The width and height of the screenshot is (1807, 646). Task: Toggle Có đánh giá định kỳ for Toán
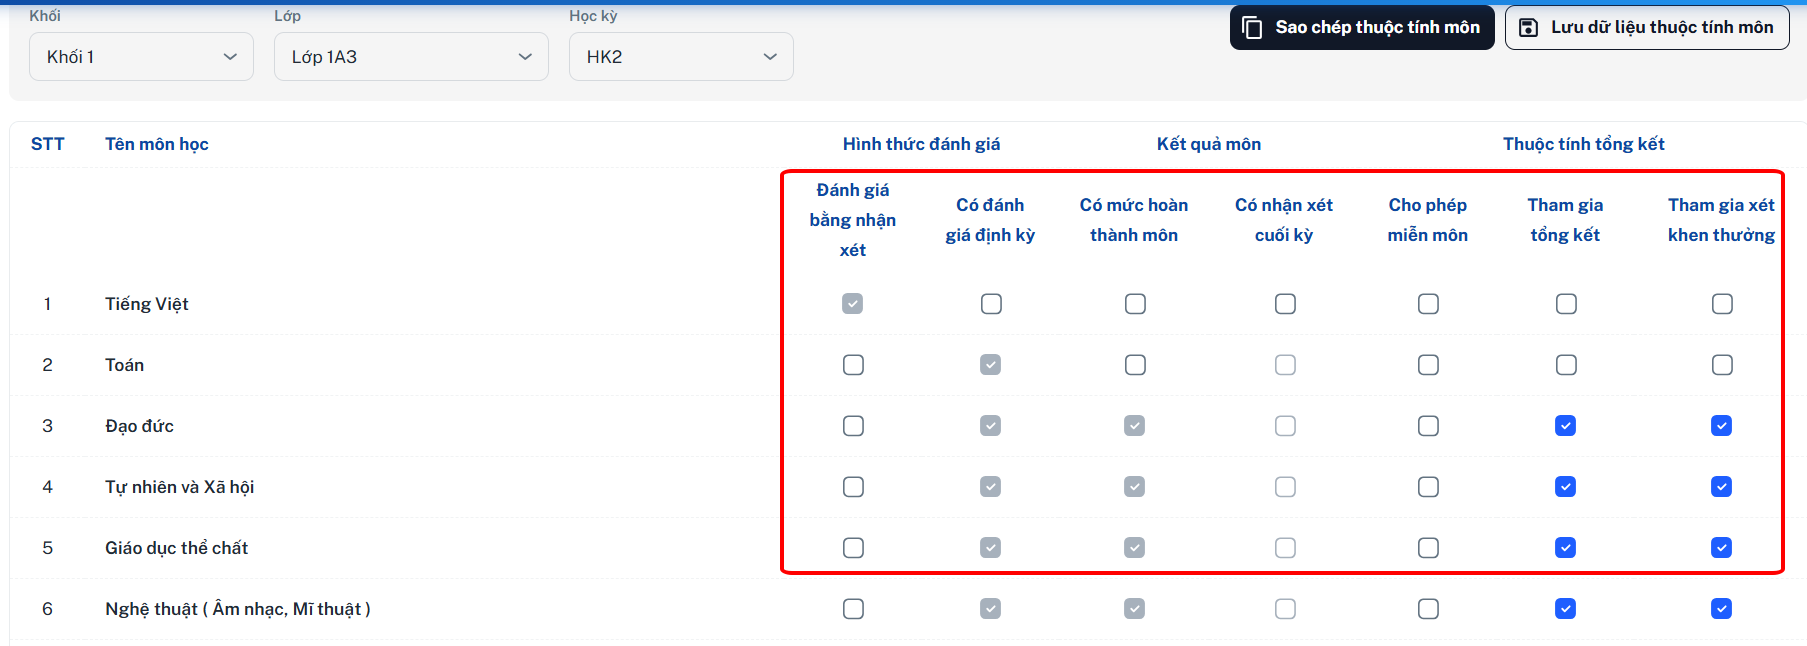click(x=991, y=364)
